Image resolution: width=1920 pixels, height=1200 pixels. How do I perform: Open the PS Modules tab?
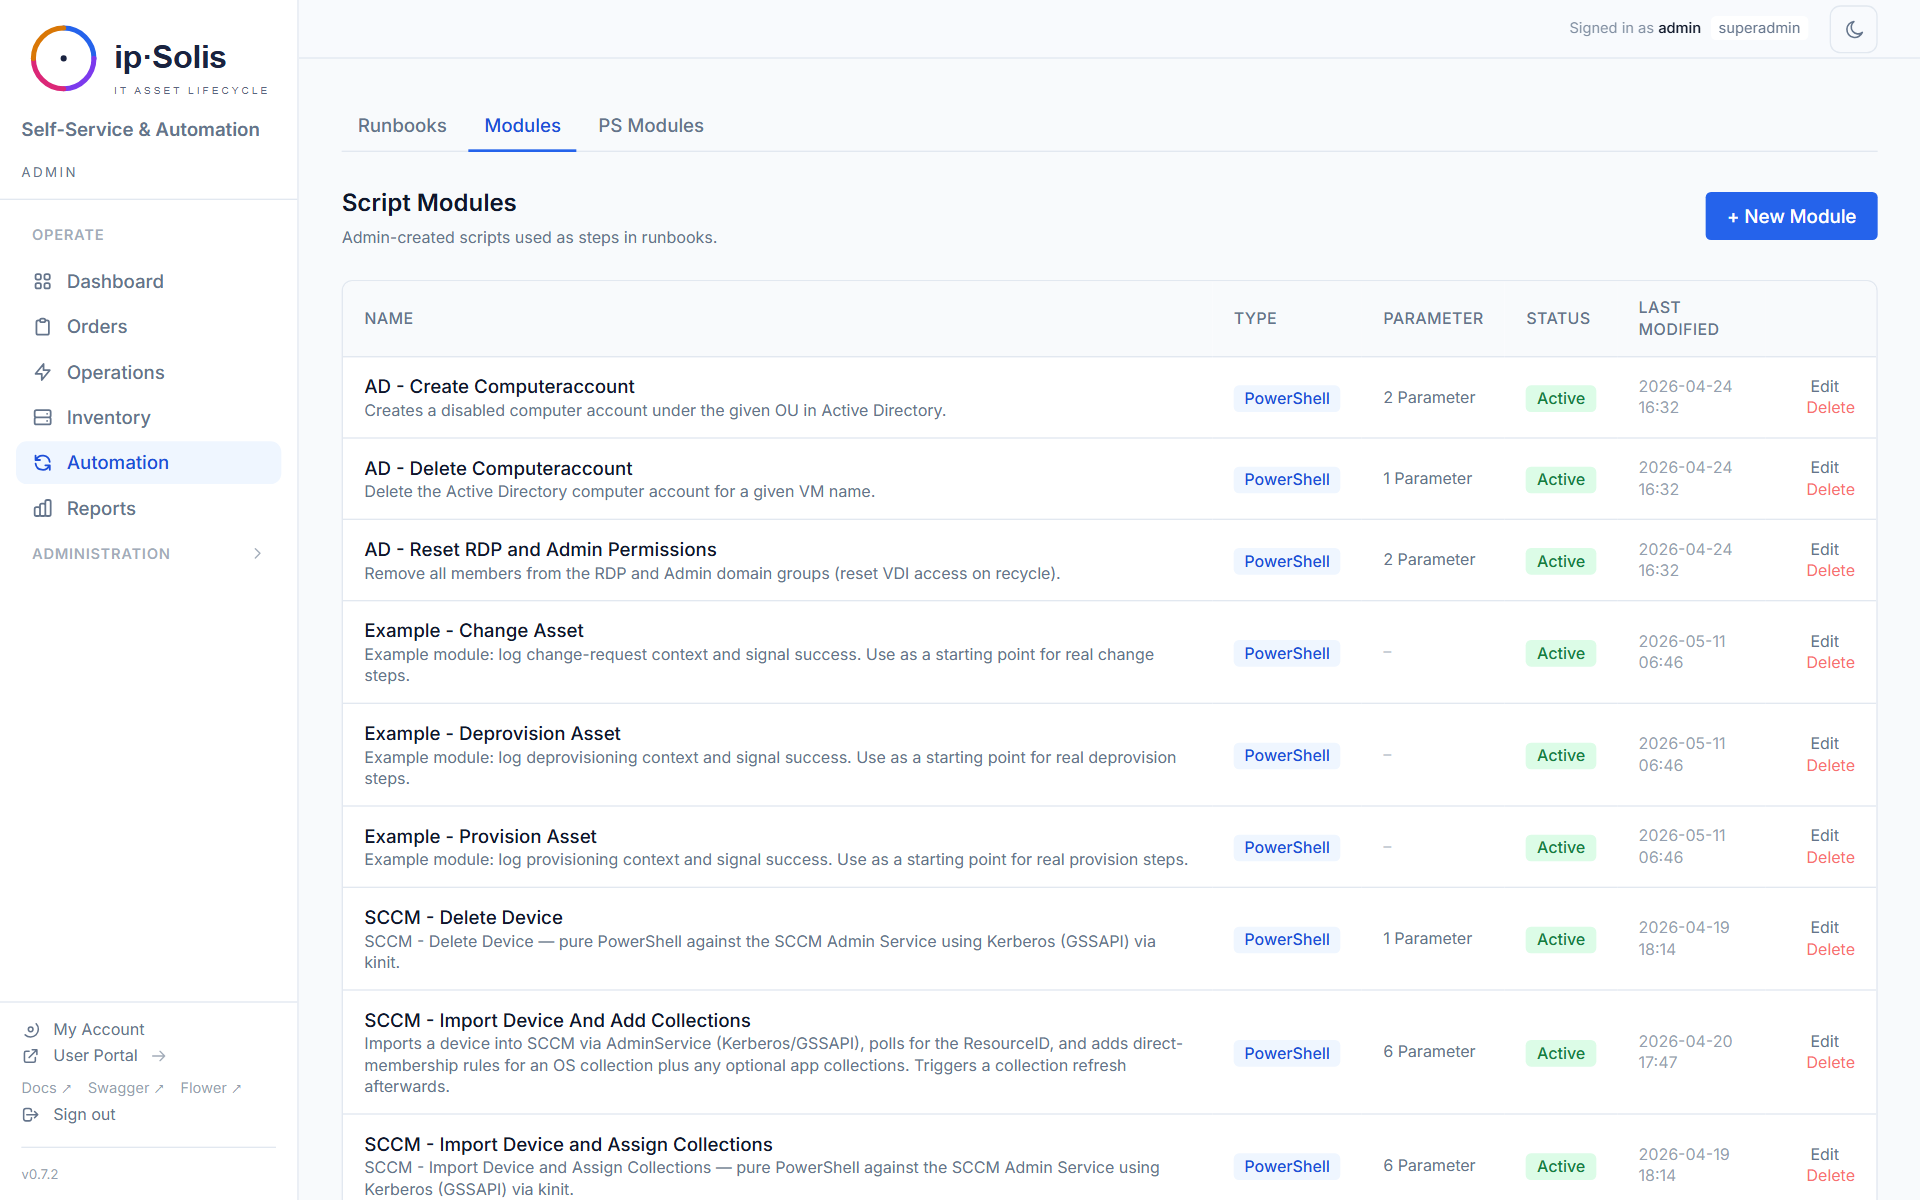point(651,126)
